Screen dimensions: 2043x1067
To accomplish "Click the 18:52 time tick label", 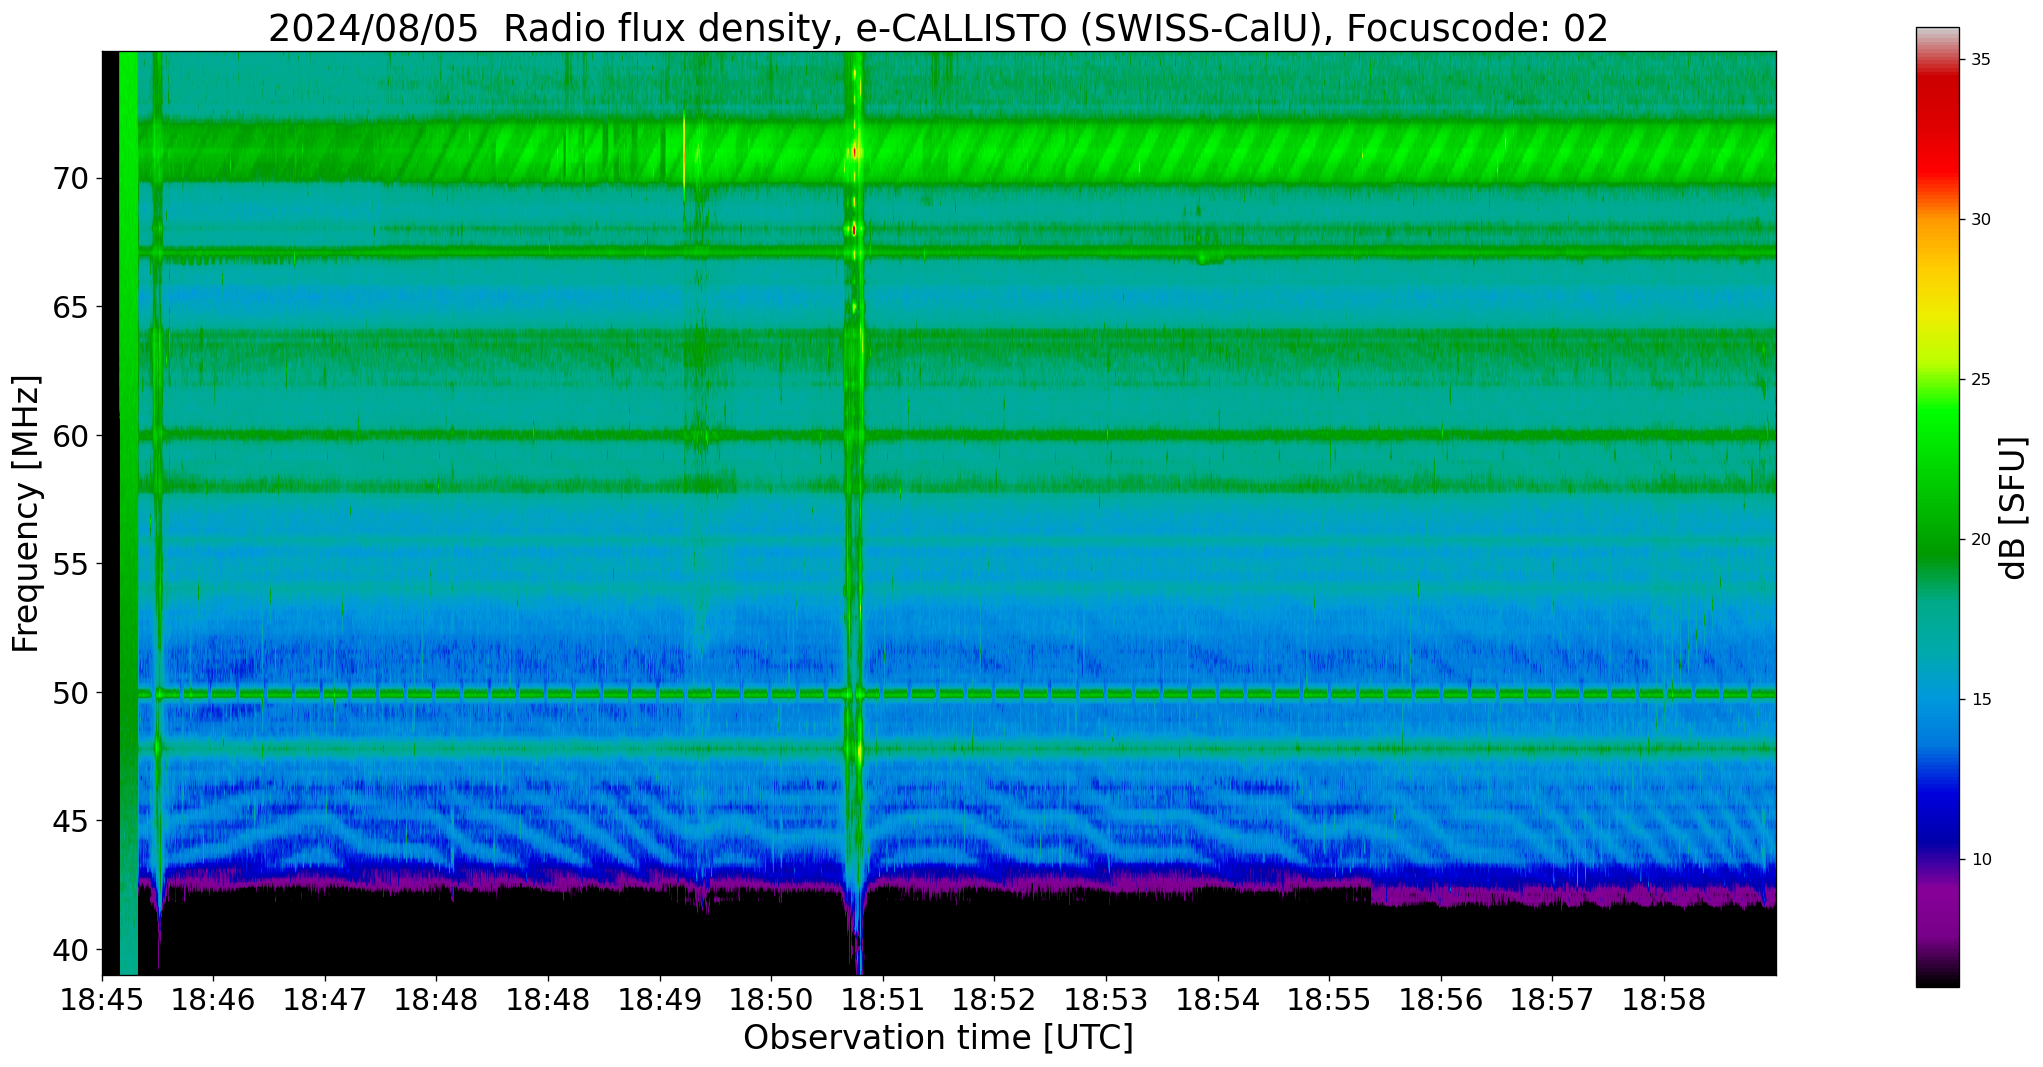I will tap(994, 1000).
